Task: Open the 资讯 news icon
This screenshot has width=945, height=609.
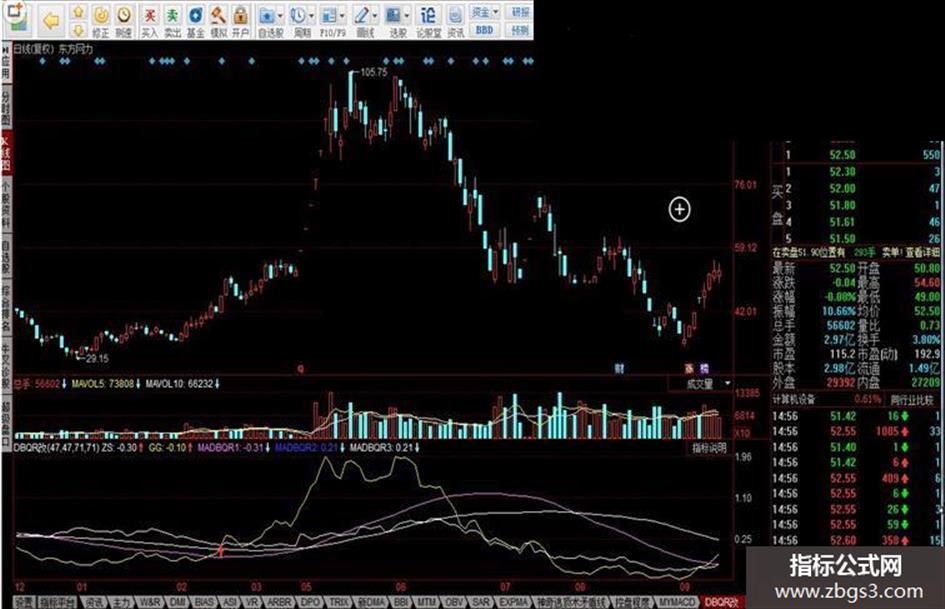Action: point(456,21)
